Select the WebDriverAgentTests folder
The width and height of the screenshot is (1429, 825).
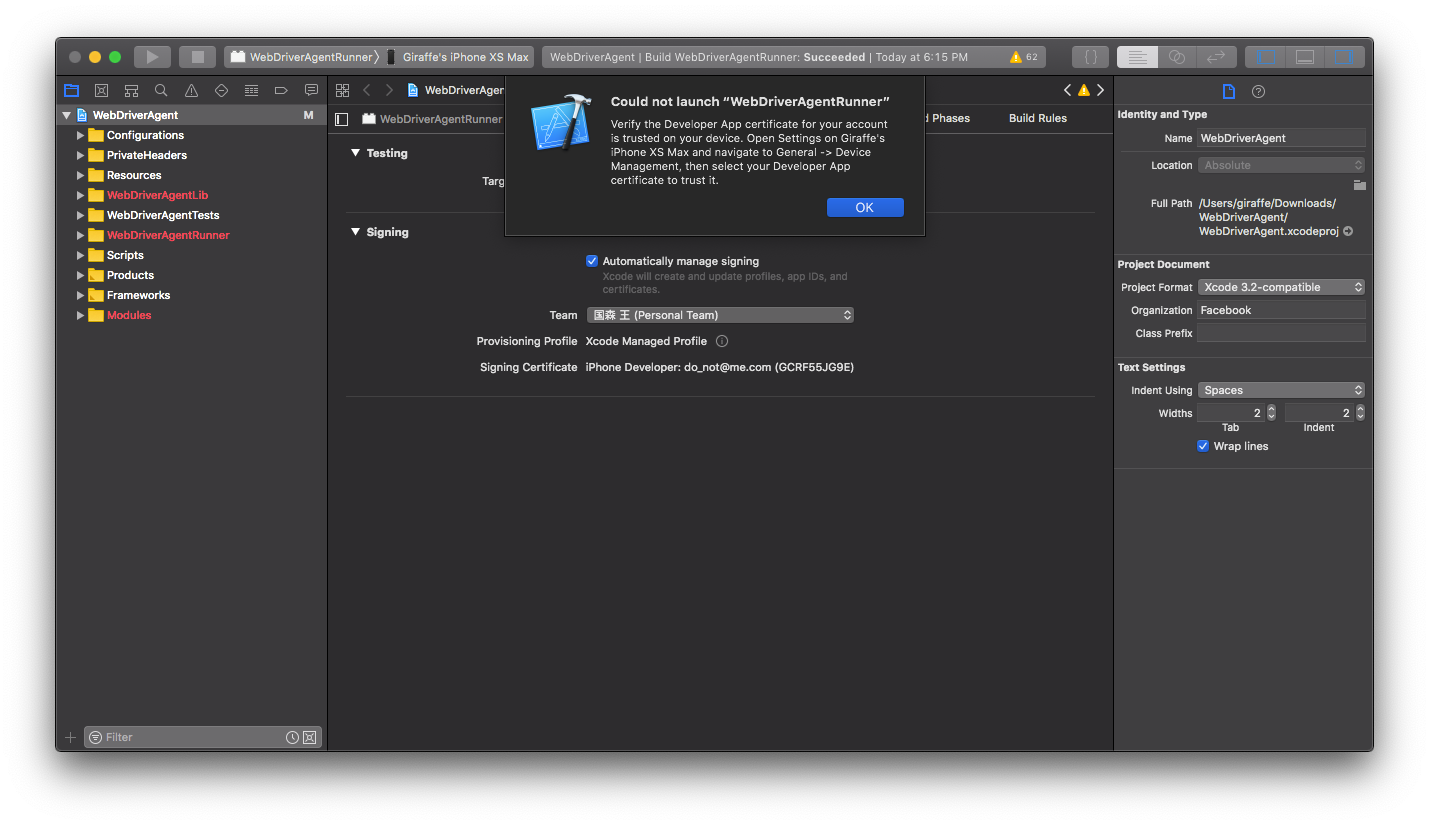163,215
